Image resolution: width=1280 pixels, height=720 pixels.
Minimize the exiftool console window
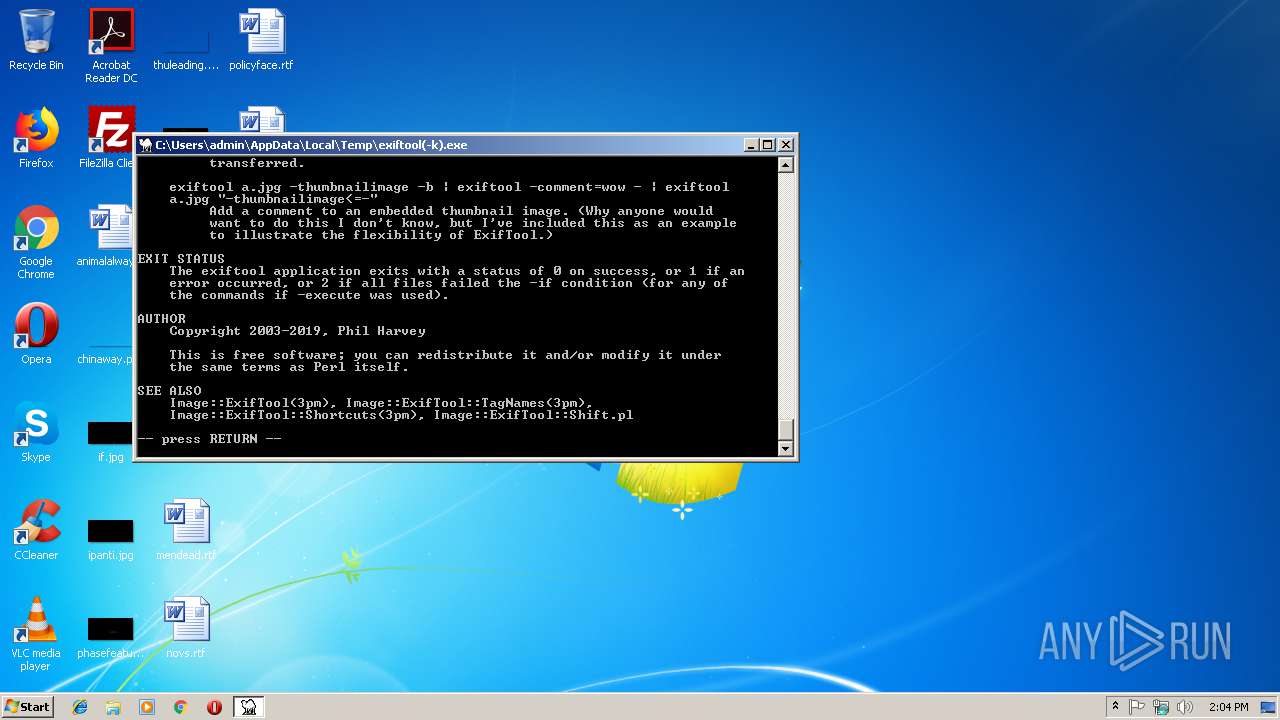coord(752,145)
